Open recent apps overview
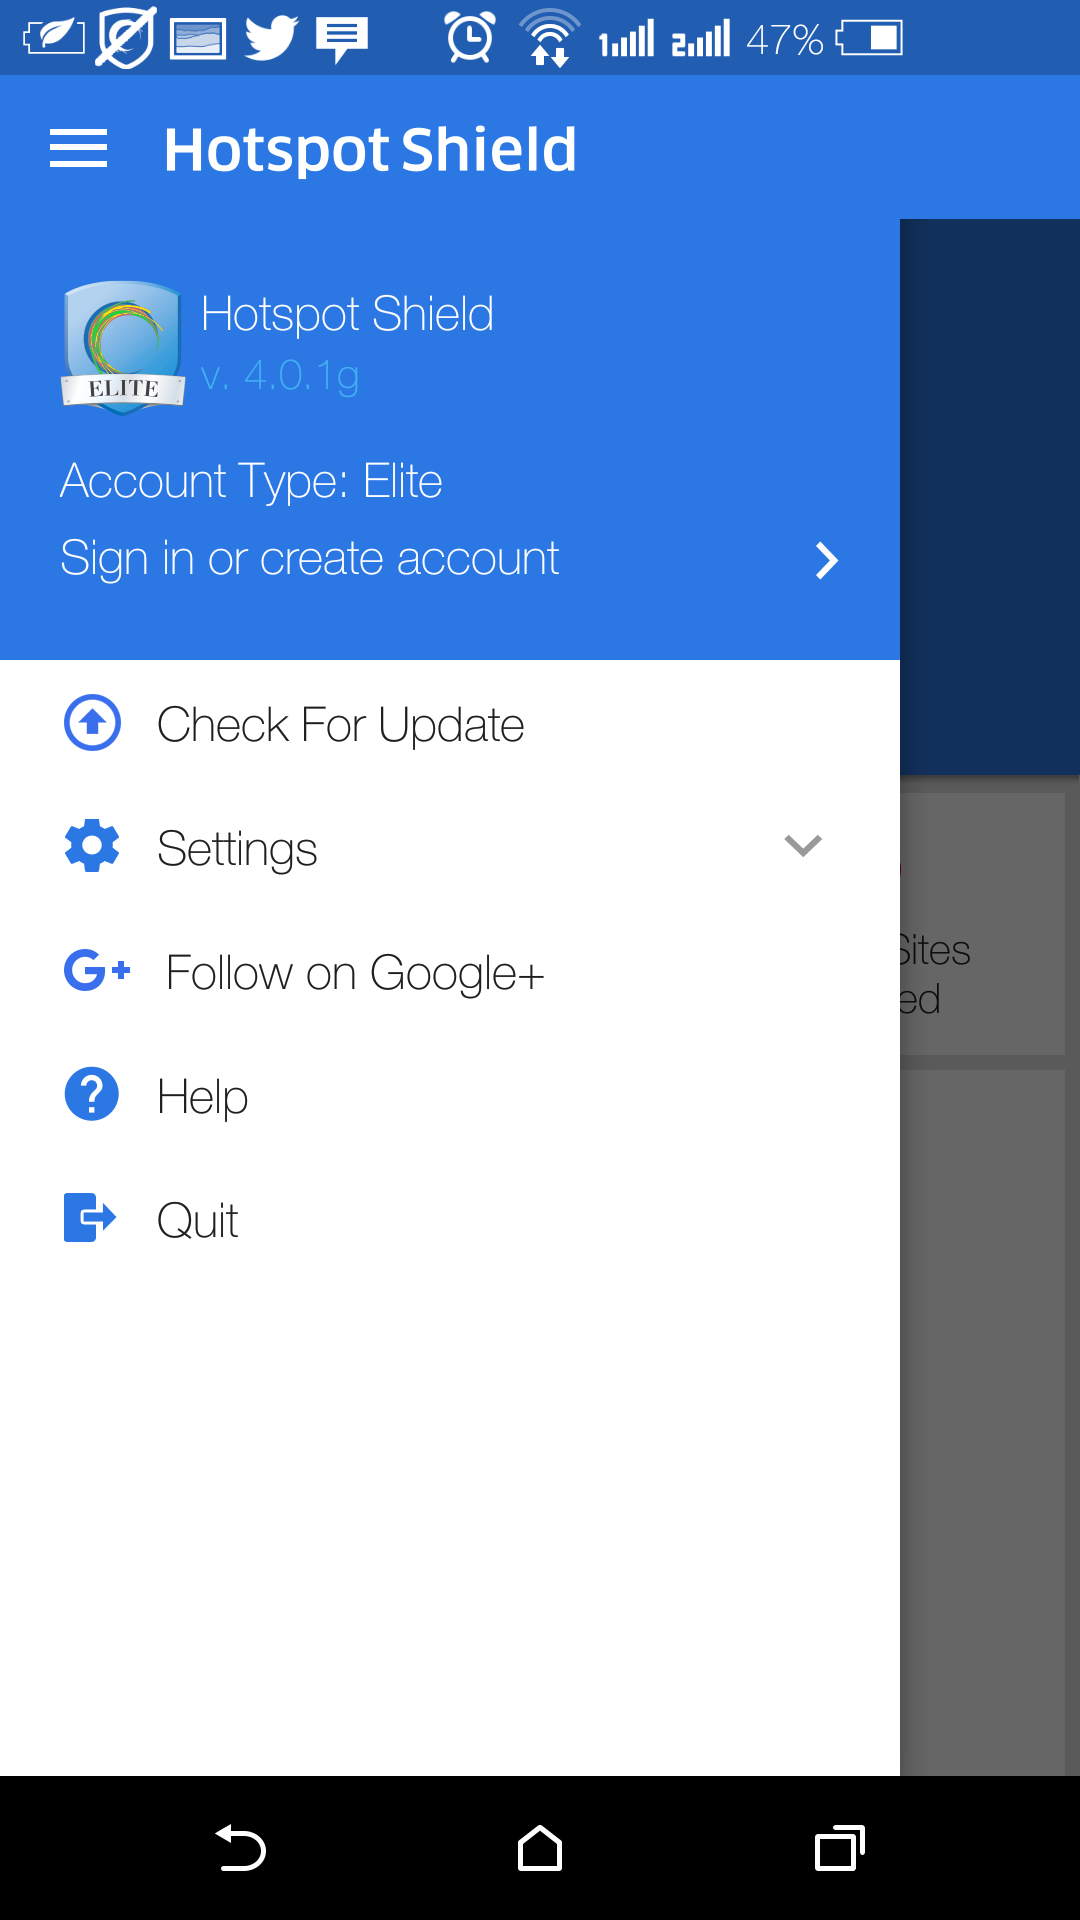1080x1920 pixels. pyautogui.click(x=840, y=1848)
